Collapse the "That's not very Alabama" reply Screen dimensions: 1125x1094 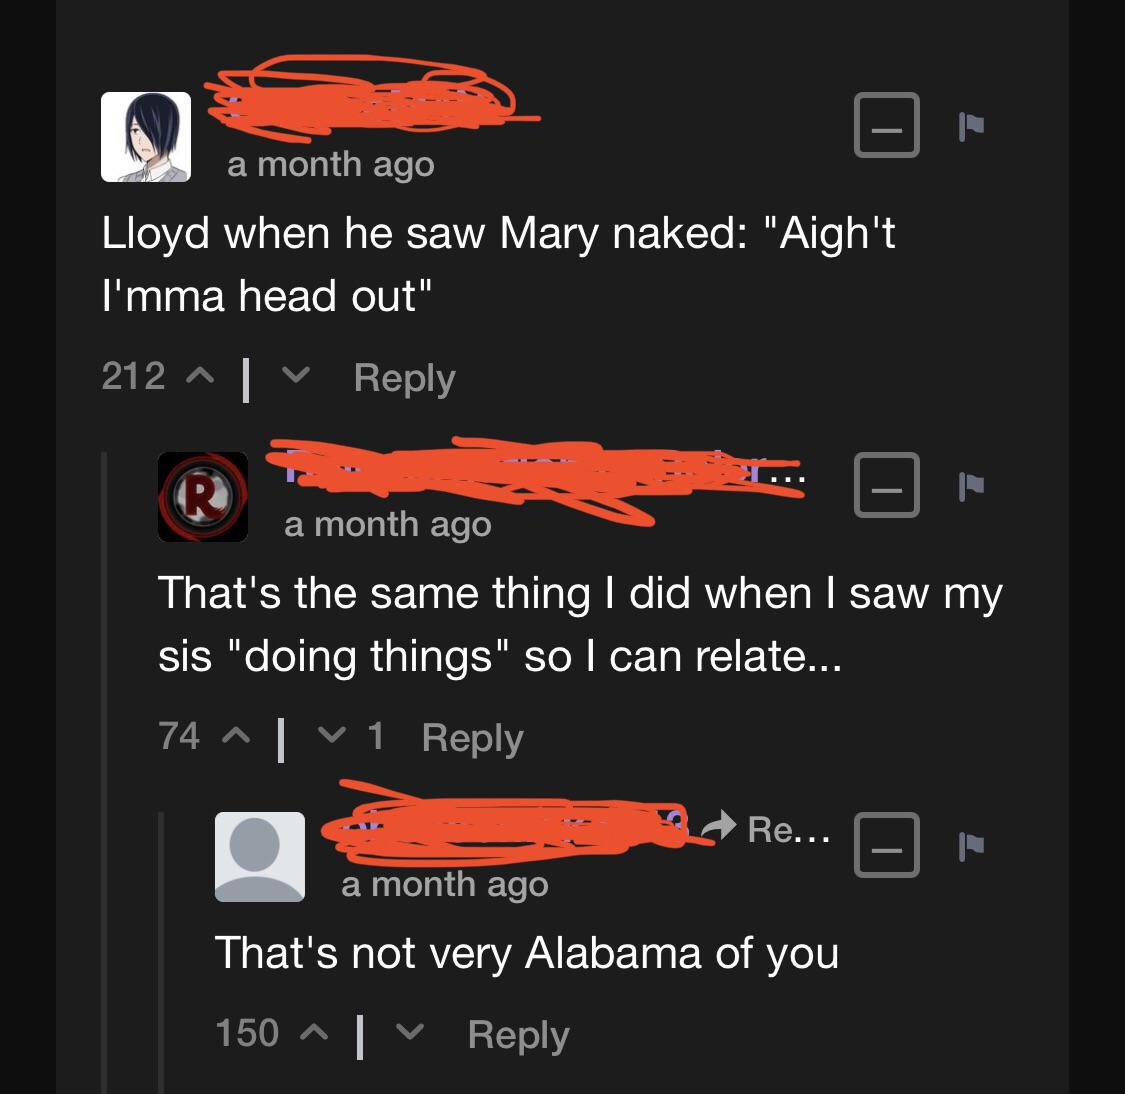click(x=886, y=845)
